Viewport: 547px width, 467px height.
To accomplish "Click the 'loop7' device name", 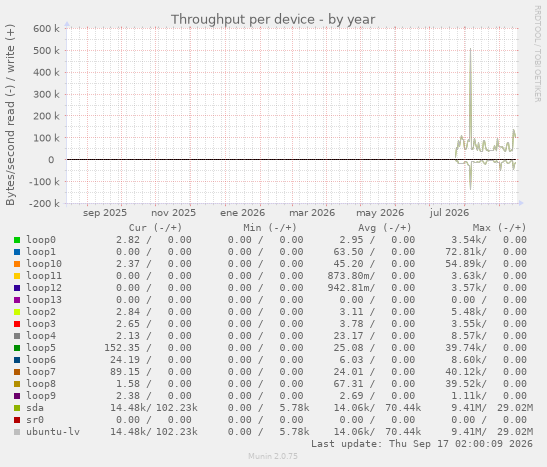I will coord(41,372).
